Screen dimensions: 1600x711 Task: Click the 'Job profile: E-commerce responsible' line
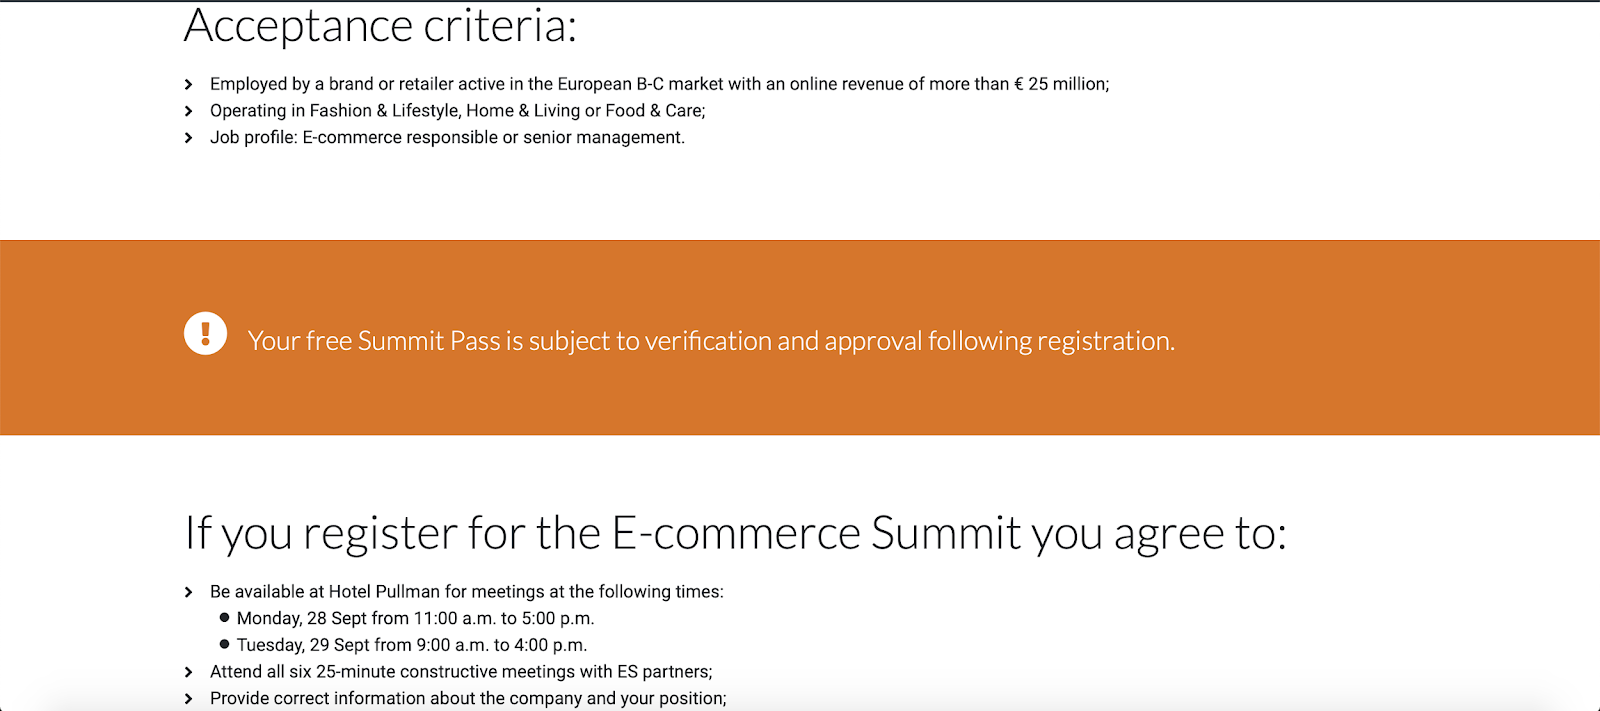[x=447, y=138]
